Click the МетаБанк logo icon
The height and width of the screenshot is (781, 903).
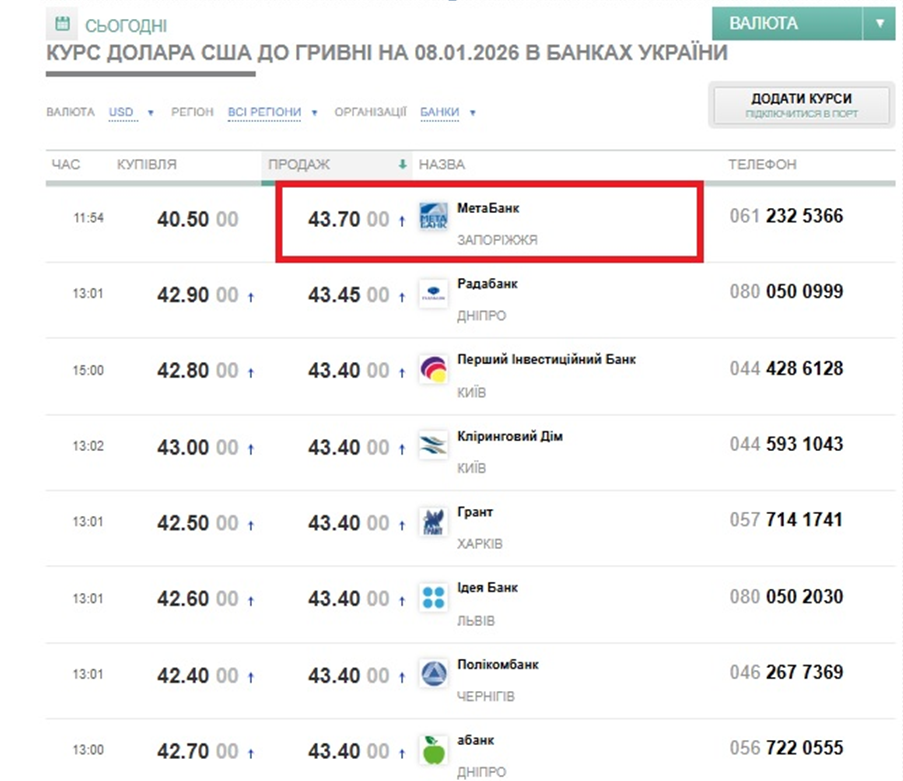tap(433, 217)
